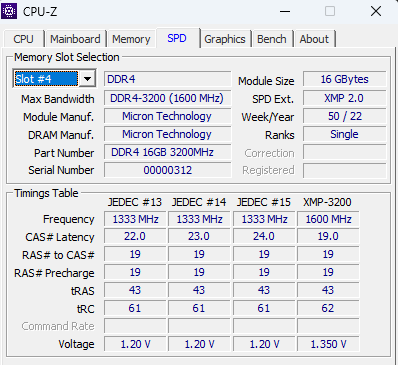398x365 pixels.
Task: Click the JEDEC #15 column header
Action: (263, 202)
